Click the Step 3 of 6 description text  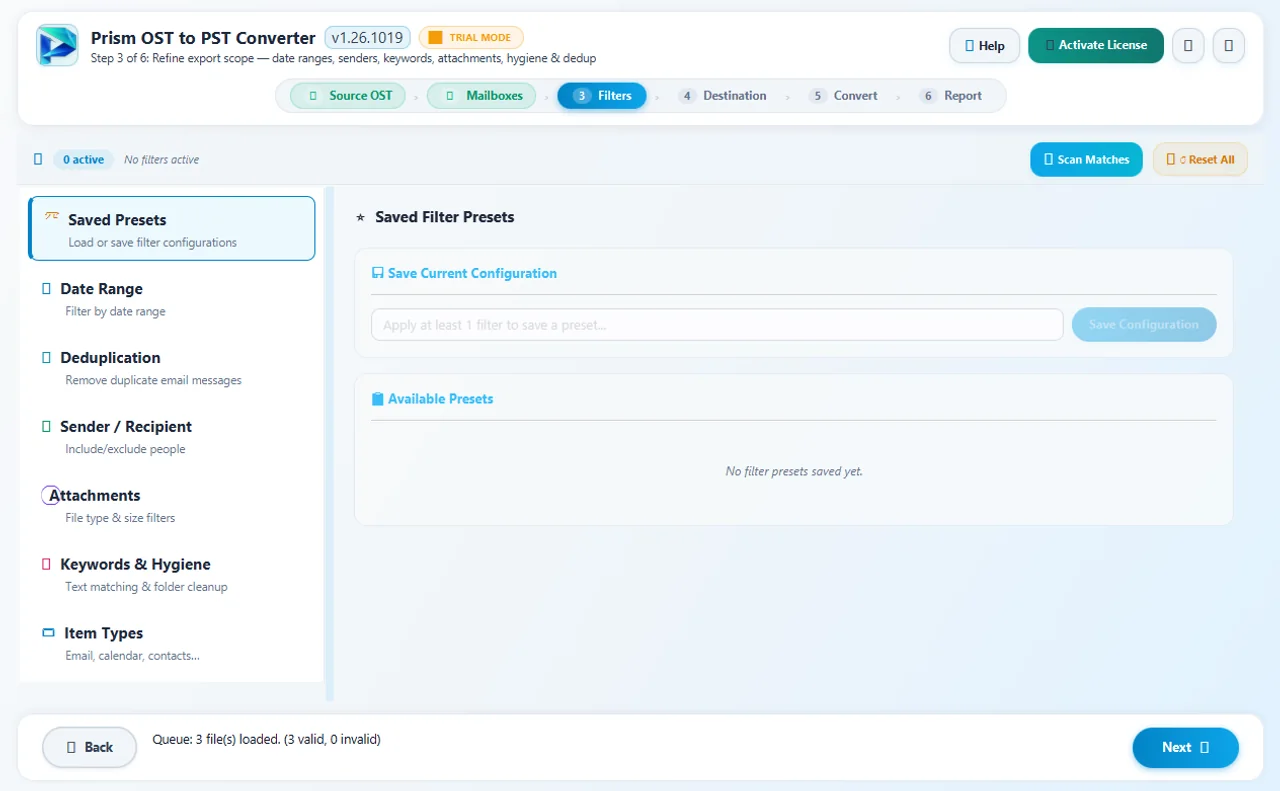pos(343,59)
